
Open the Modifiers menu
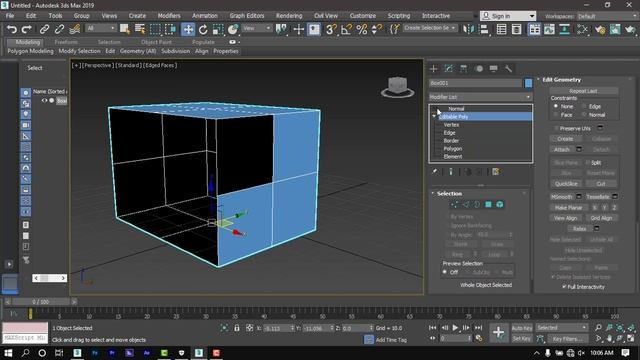click(169, 16)
